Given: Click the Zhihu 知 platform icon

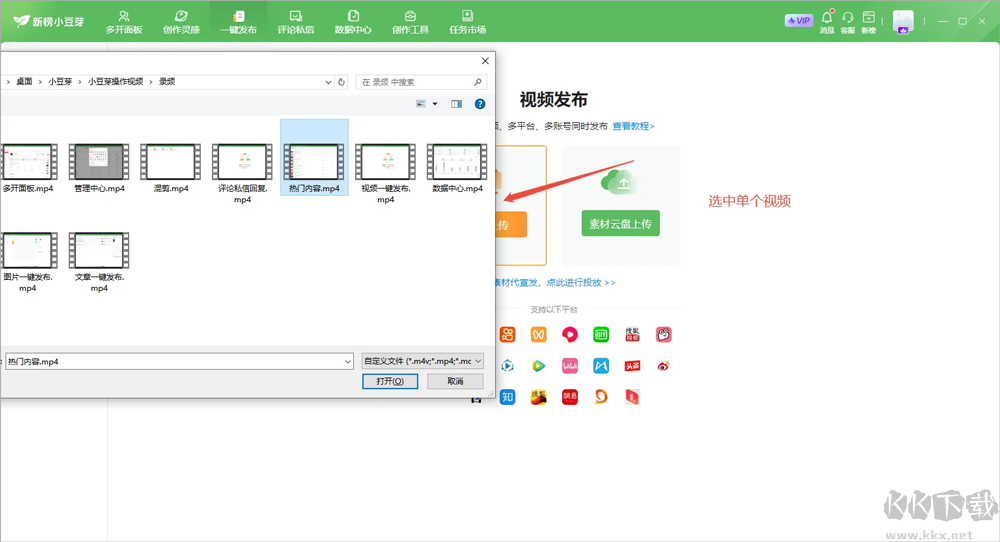Looking at the screenshot, I should point(508,397).
